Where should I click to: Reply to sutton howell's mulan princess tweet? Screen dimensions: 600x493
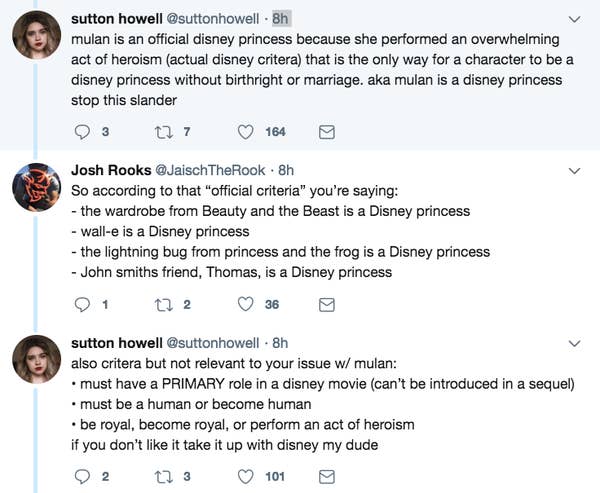tap(83, 132)
